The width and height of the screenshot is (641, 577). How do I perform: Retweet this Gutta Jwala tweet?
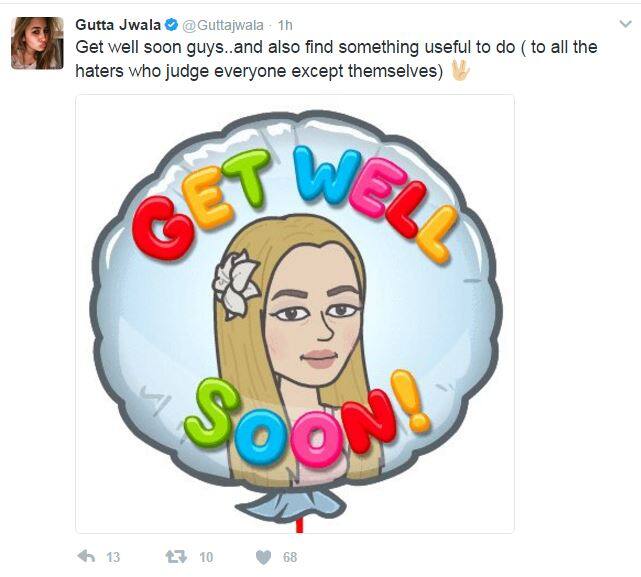[178, 556]
